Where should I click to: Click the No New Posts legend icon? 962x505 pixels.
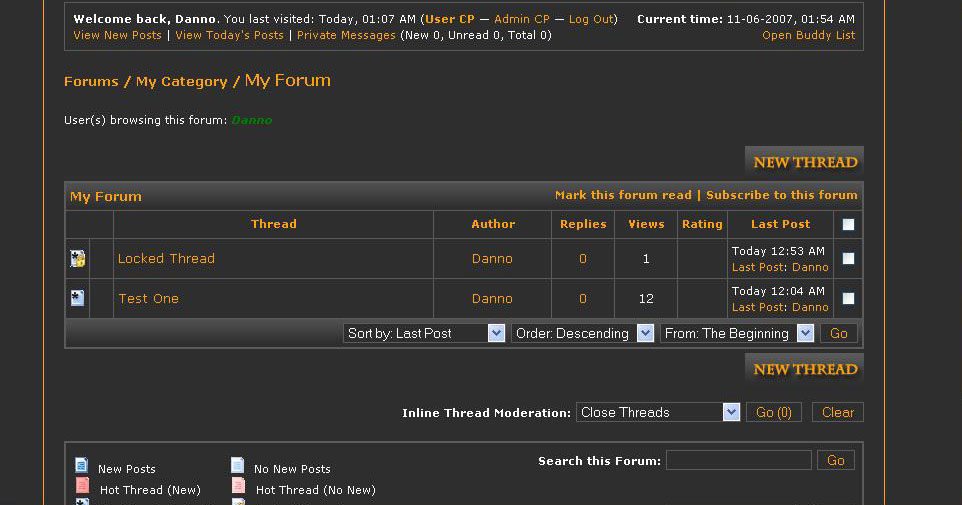[238, 466]
